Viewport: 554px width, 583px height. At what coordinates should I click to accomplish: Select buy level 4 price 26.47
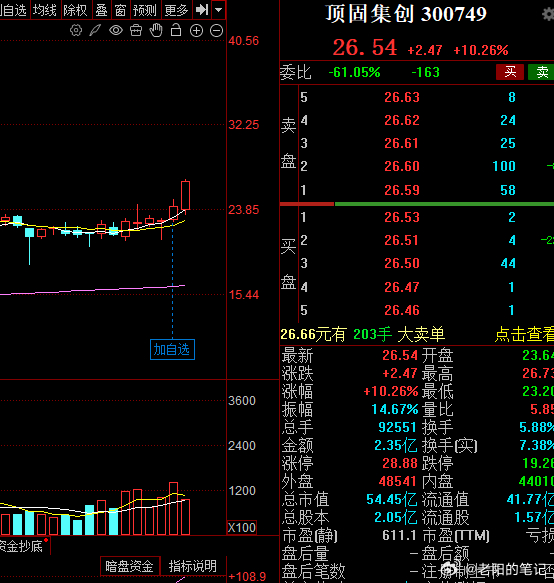pyautogui.click(x=402, y=287)
